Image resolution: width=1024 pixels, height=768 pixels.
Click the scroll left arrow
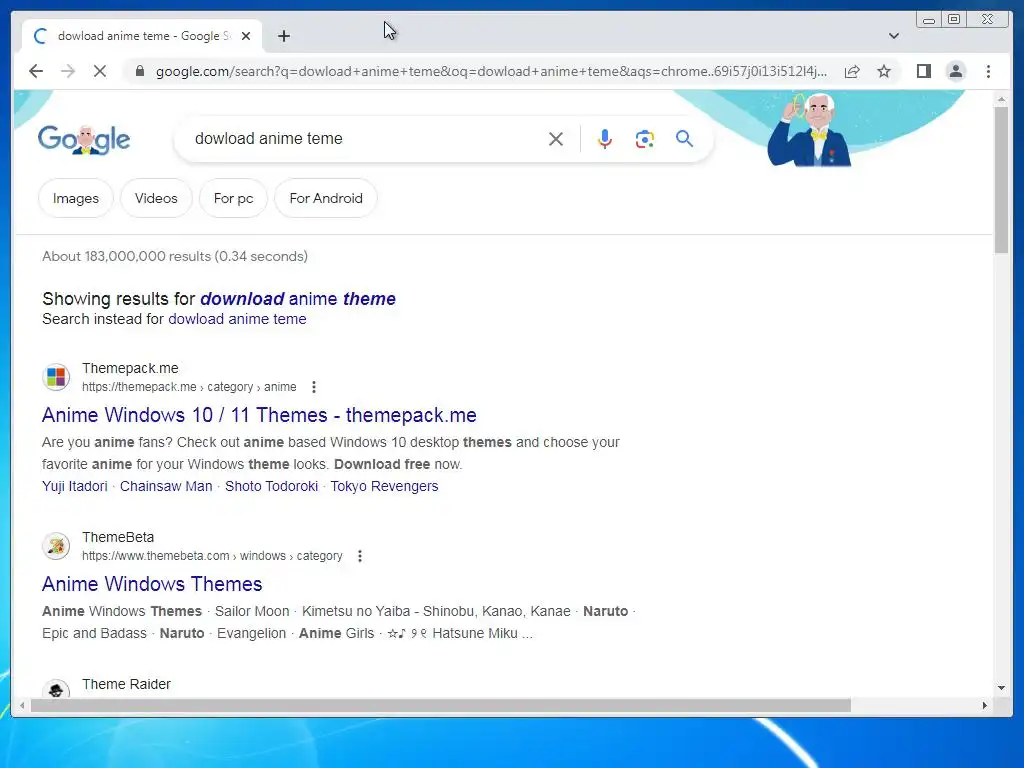22,705
